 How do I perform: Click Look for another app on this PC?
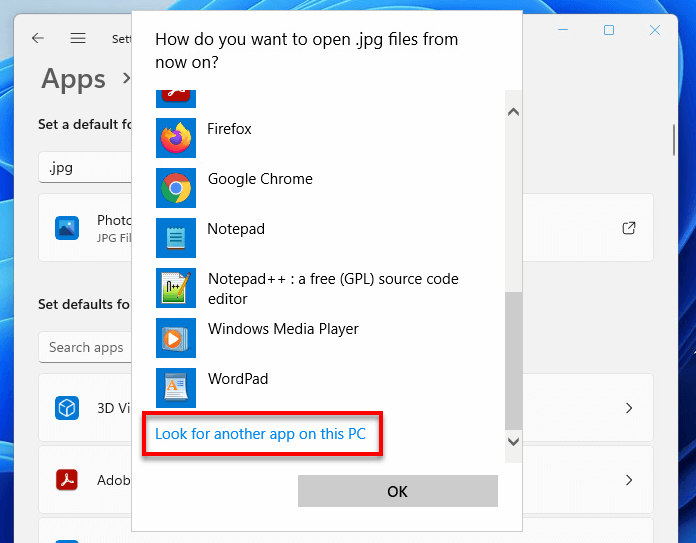pos(260,434)
